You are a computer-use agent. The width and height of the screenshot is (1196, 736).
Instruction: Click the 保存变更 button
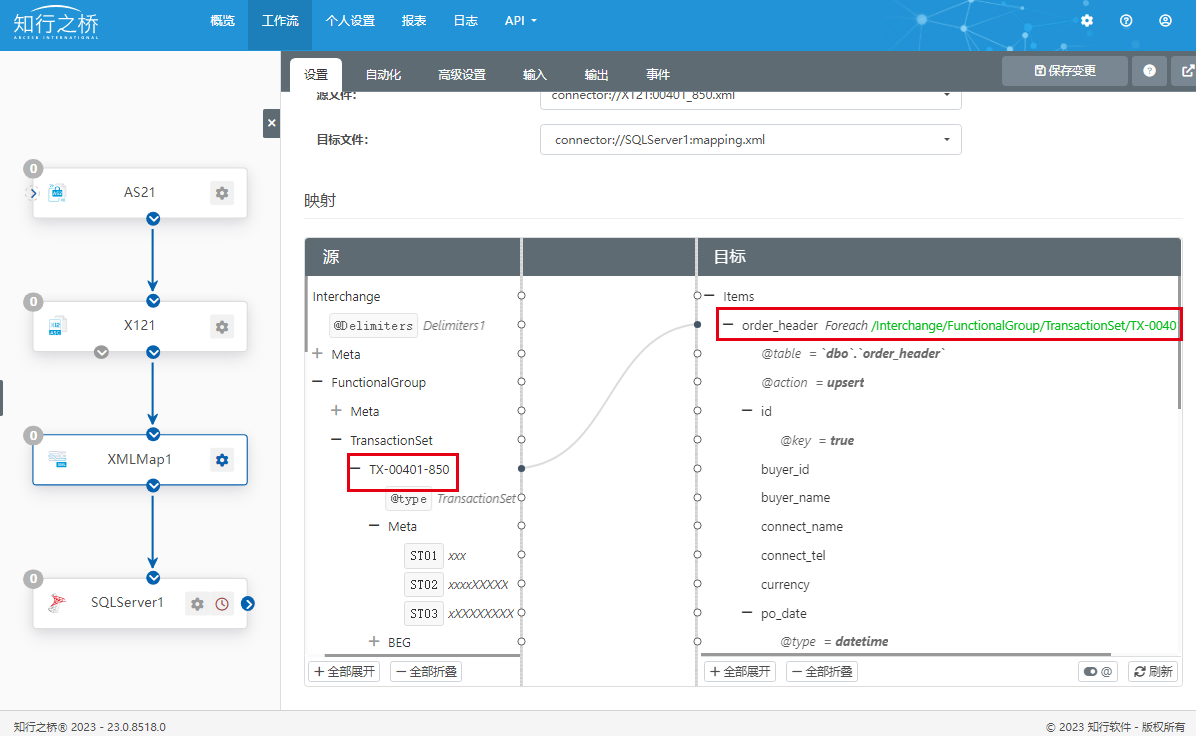1065,71
